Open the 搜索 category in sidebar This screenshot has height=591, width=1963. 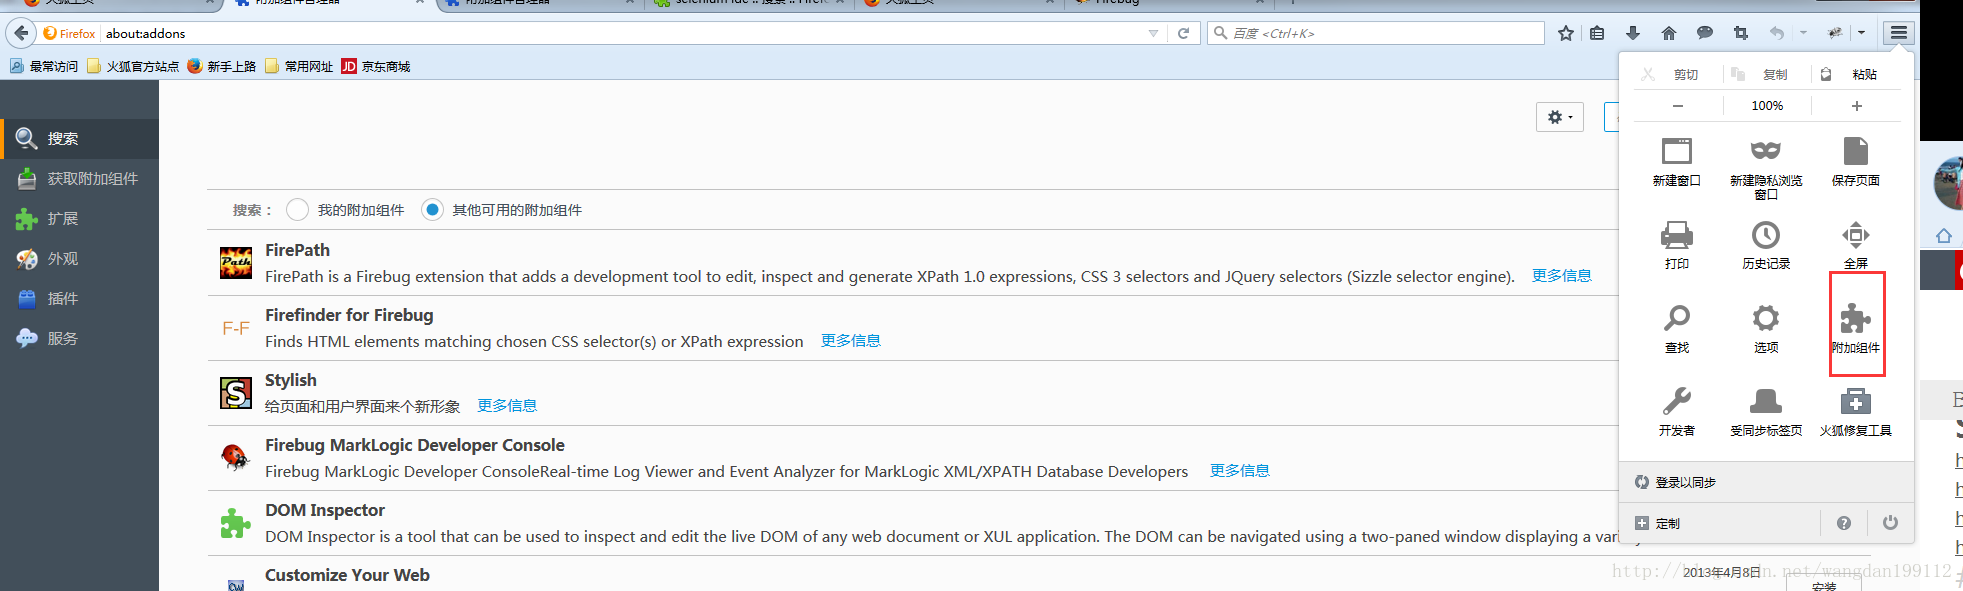[80, 139]
